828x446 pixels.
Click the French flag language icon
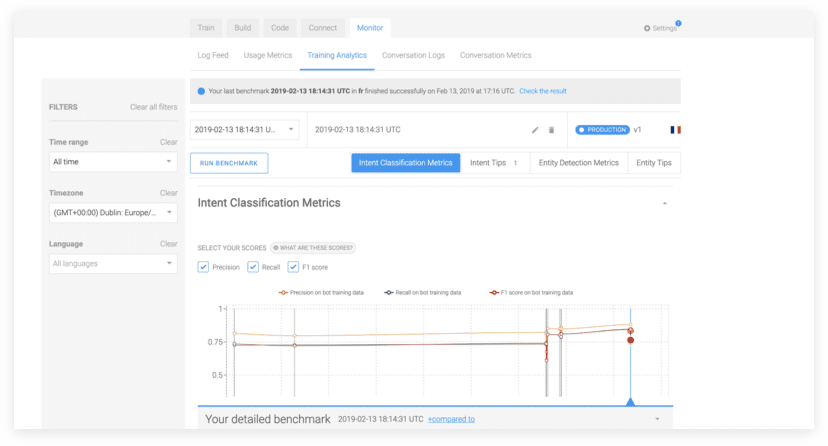tap(676, 130)
